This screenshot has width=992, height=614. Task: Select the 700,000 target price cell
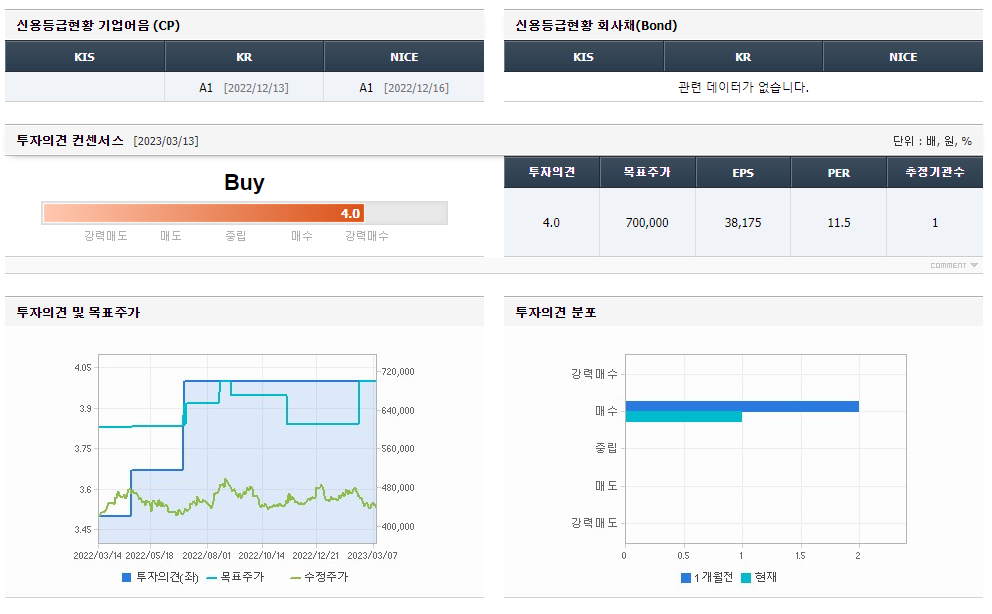(x=647, y=223)
